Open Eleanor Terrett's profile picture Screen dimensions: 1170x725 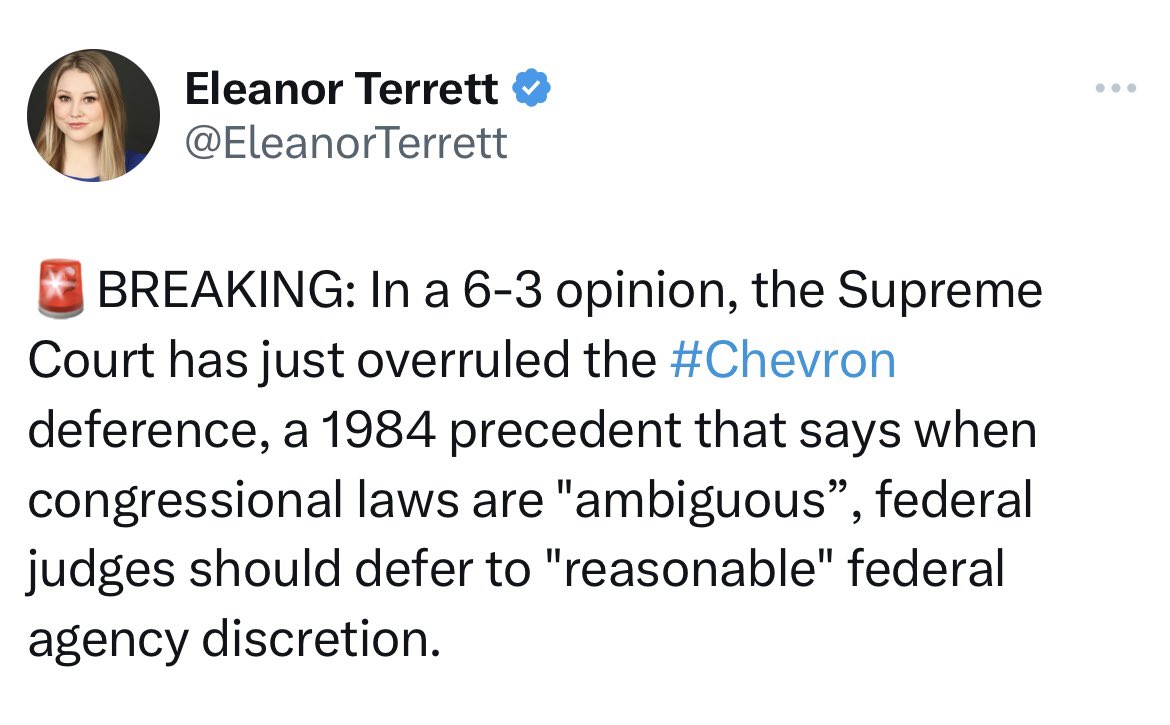coord(93,115)
